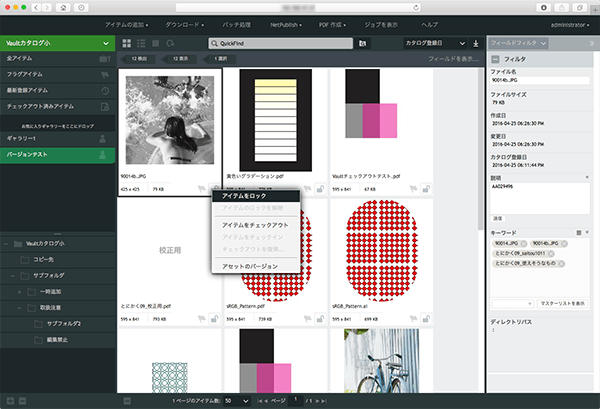
Task: Collapse the サブフォルダ tree node
Action: tap(13, 276)
